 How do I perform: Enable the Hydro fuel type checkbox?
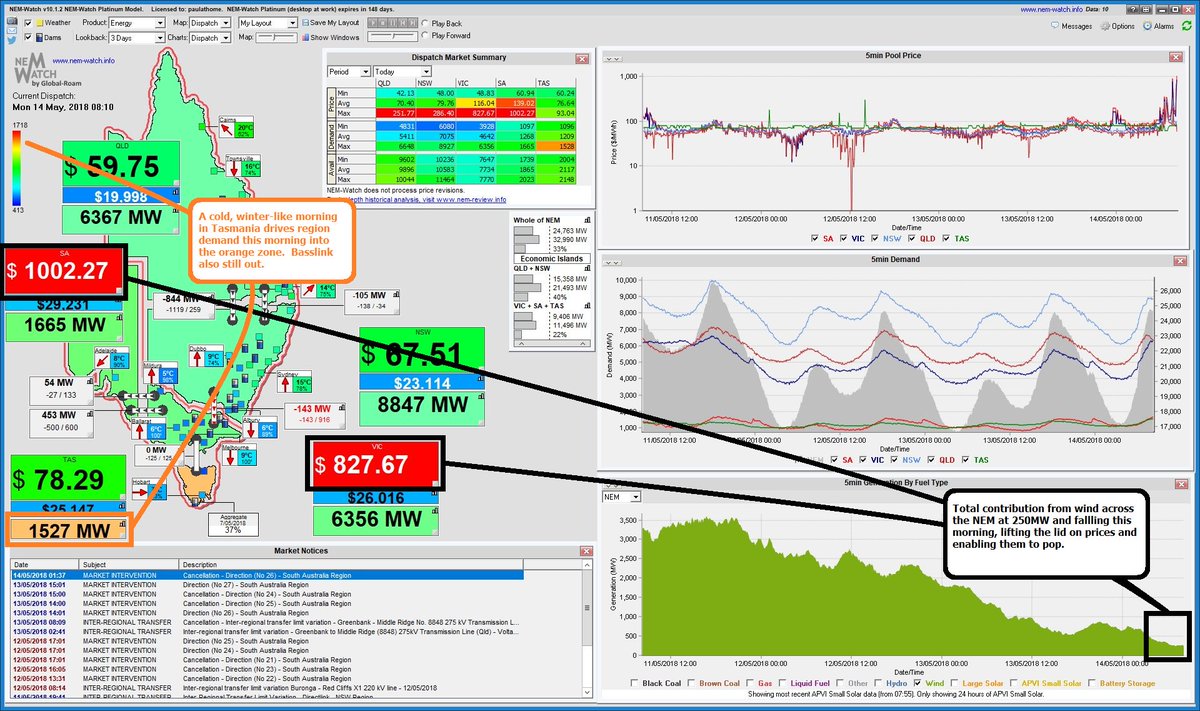click(876, 683)
